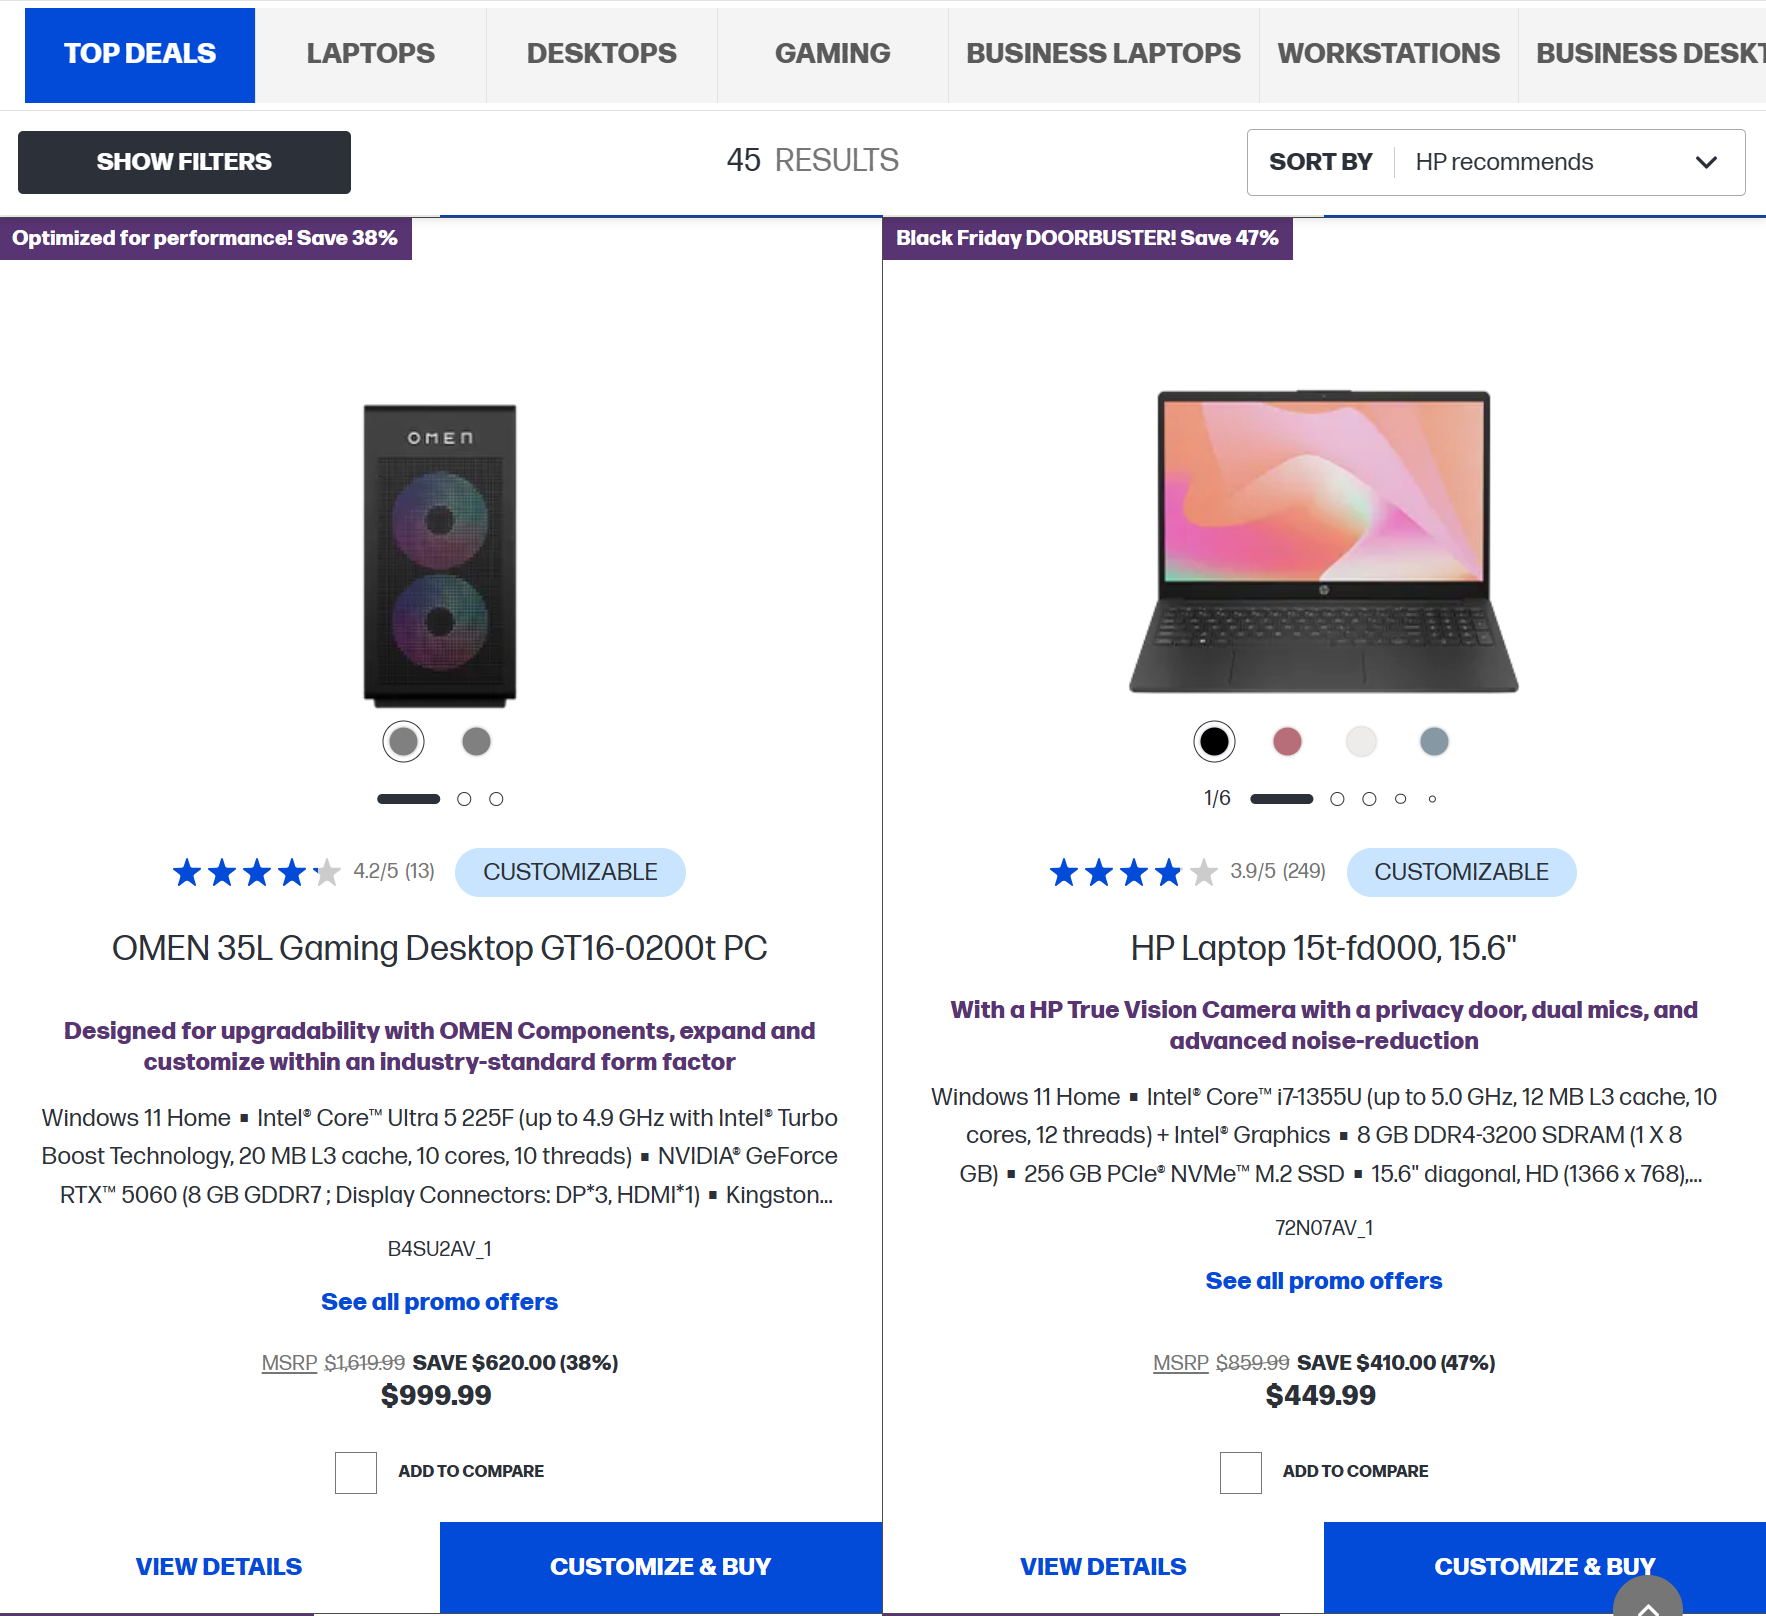The height and width of the screenshot is (1616, 1766).
Task: Go to third OMEN image carousel dot
Action: pyautogui.click(x=496, y=799)
